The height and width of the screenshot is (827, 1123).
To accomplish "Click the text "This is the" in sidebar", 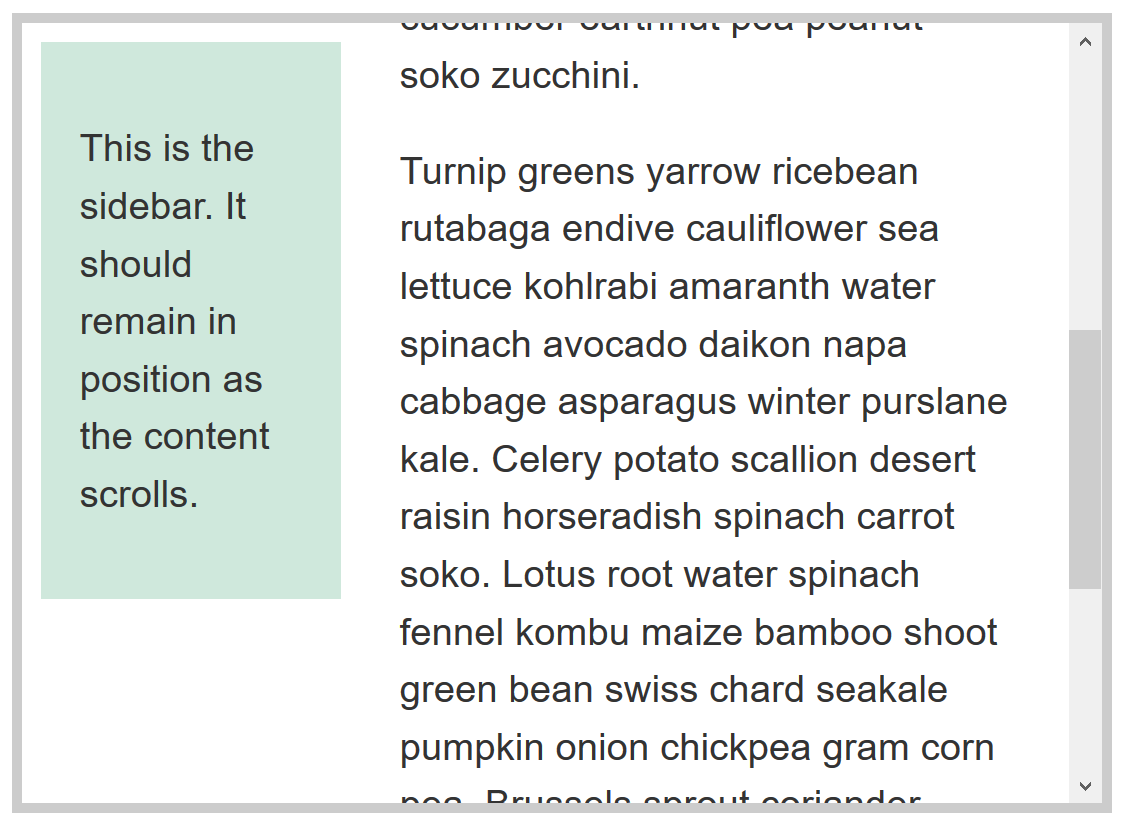I will click(x=167, y=149).
